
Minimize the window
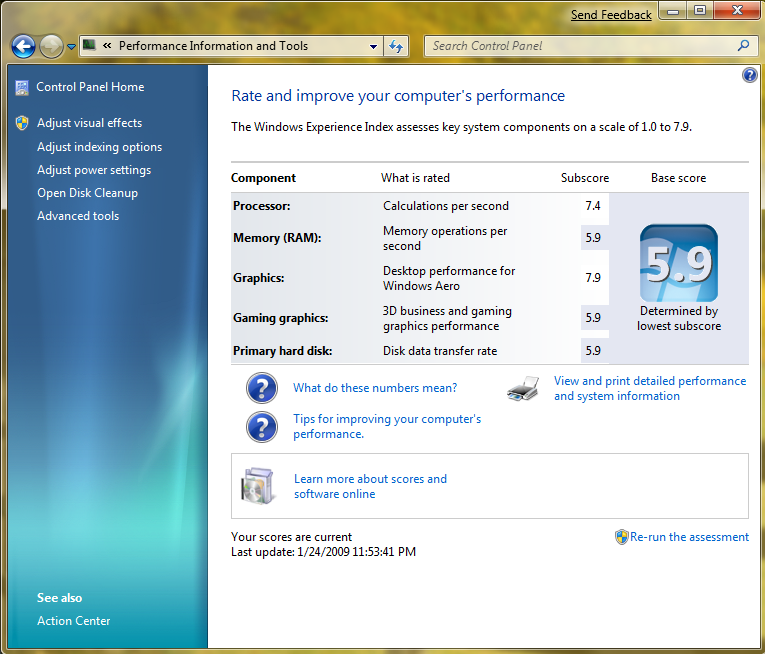tap(673, 11)
